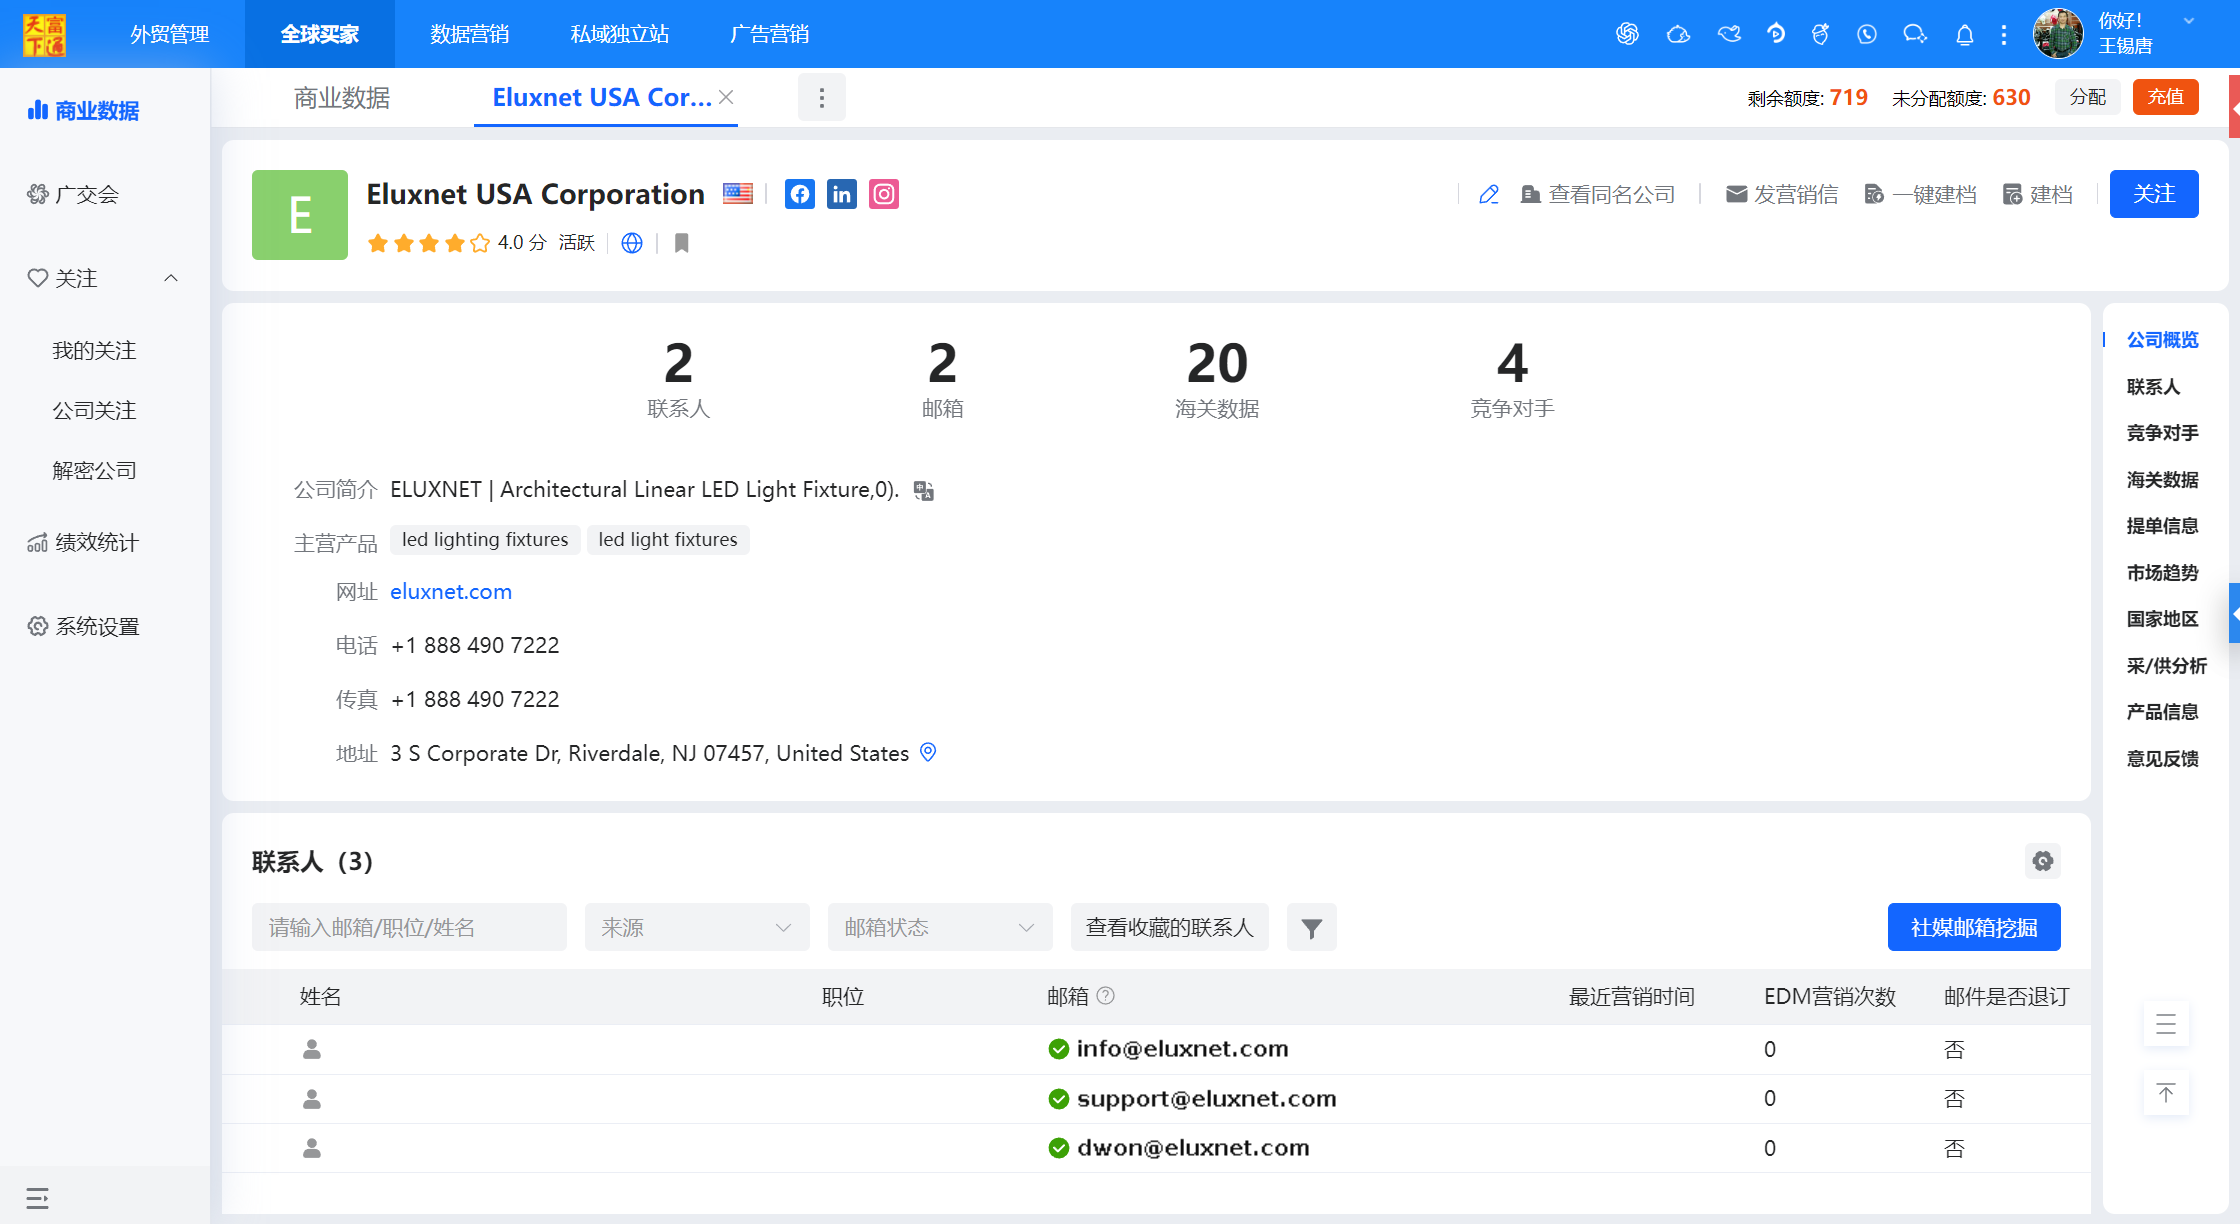2240x1224 pixels.
Task: Open 我的关注 in the sidebar
Action: click(94, 350)
